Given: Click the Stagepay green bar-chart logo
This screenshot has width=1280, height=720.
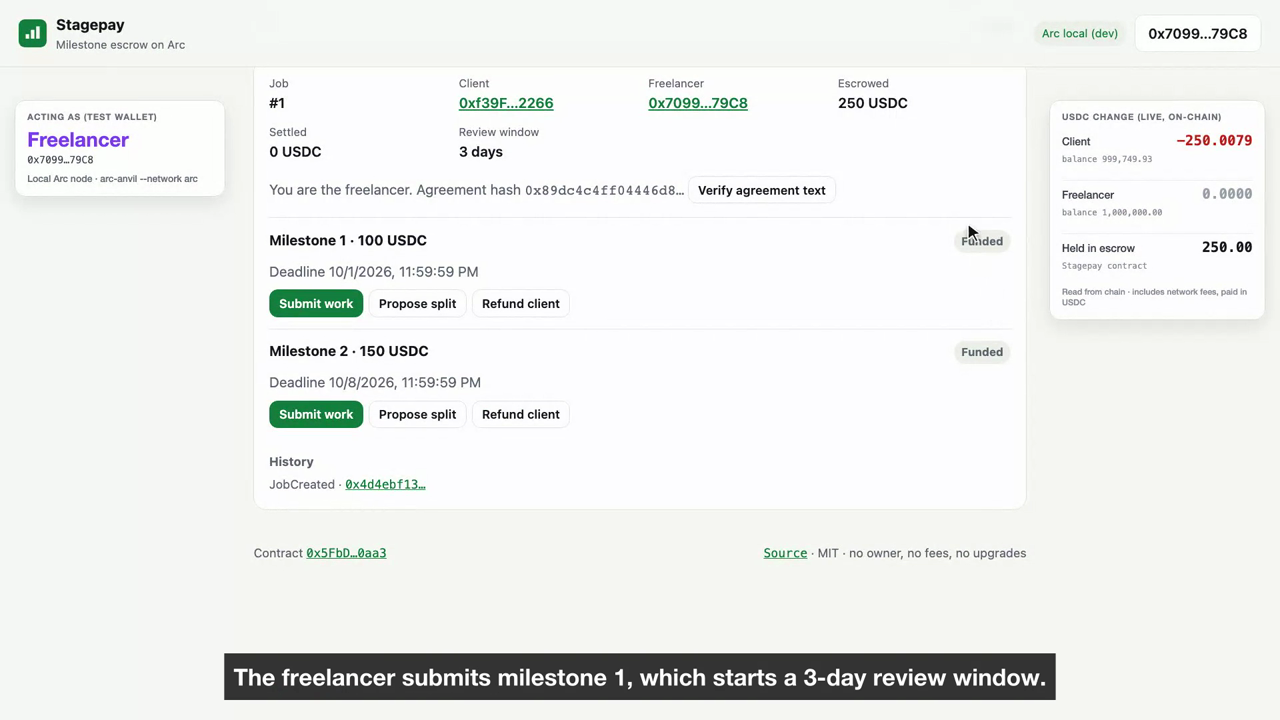Looking at the screenshot, I should [32, 33].
